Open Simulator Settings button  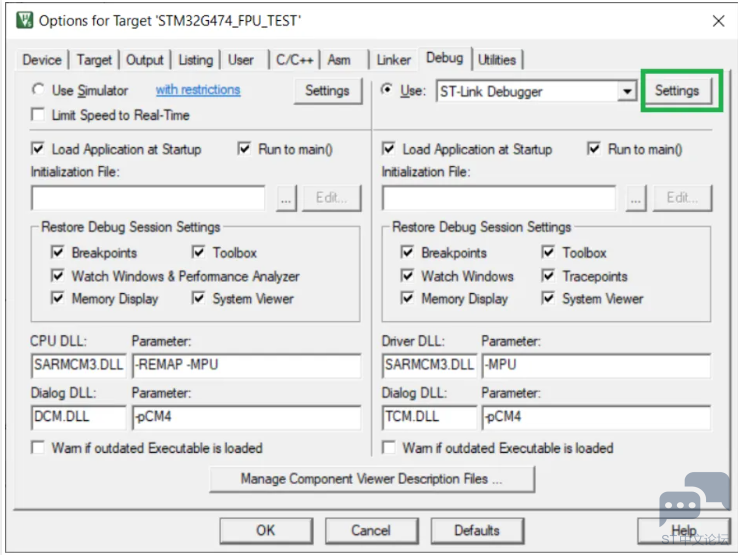coord(328,90)
